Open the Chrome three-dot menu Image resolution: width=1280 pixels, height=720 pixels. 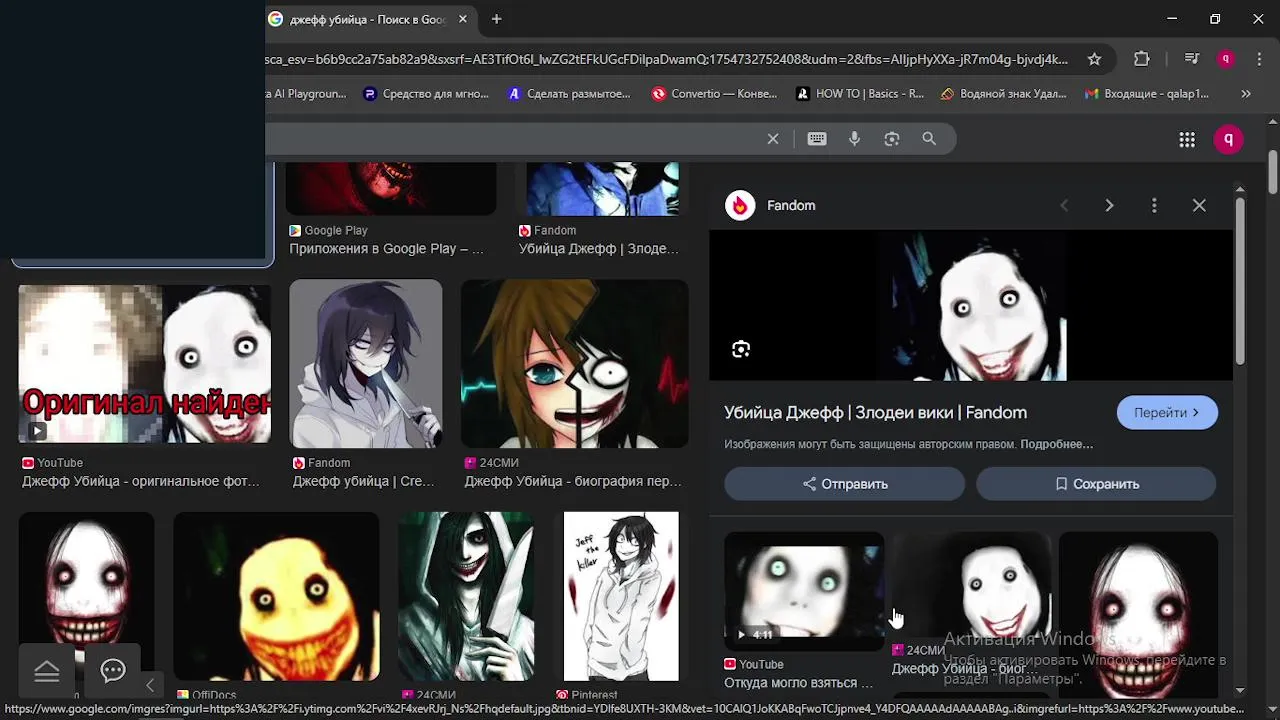tap(1258, 59)
